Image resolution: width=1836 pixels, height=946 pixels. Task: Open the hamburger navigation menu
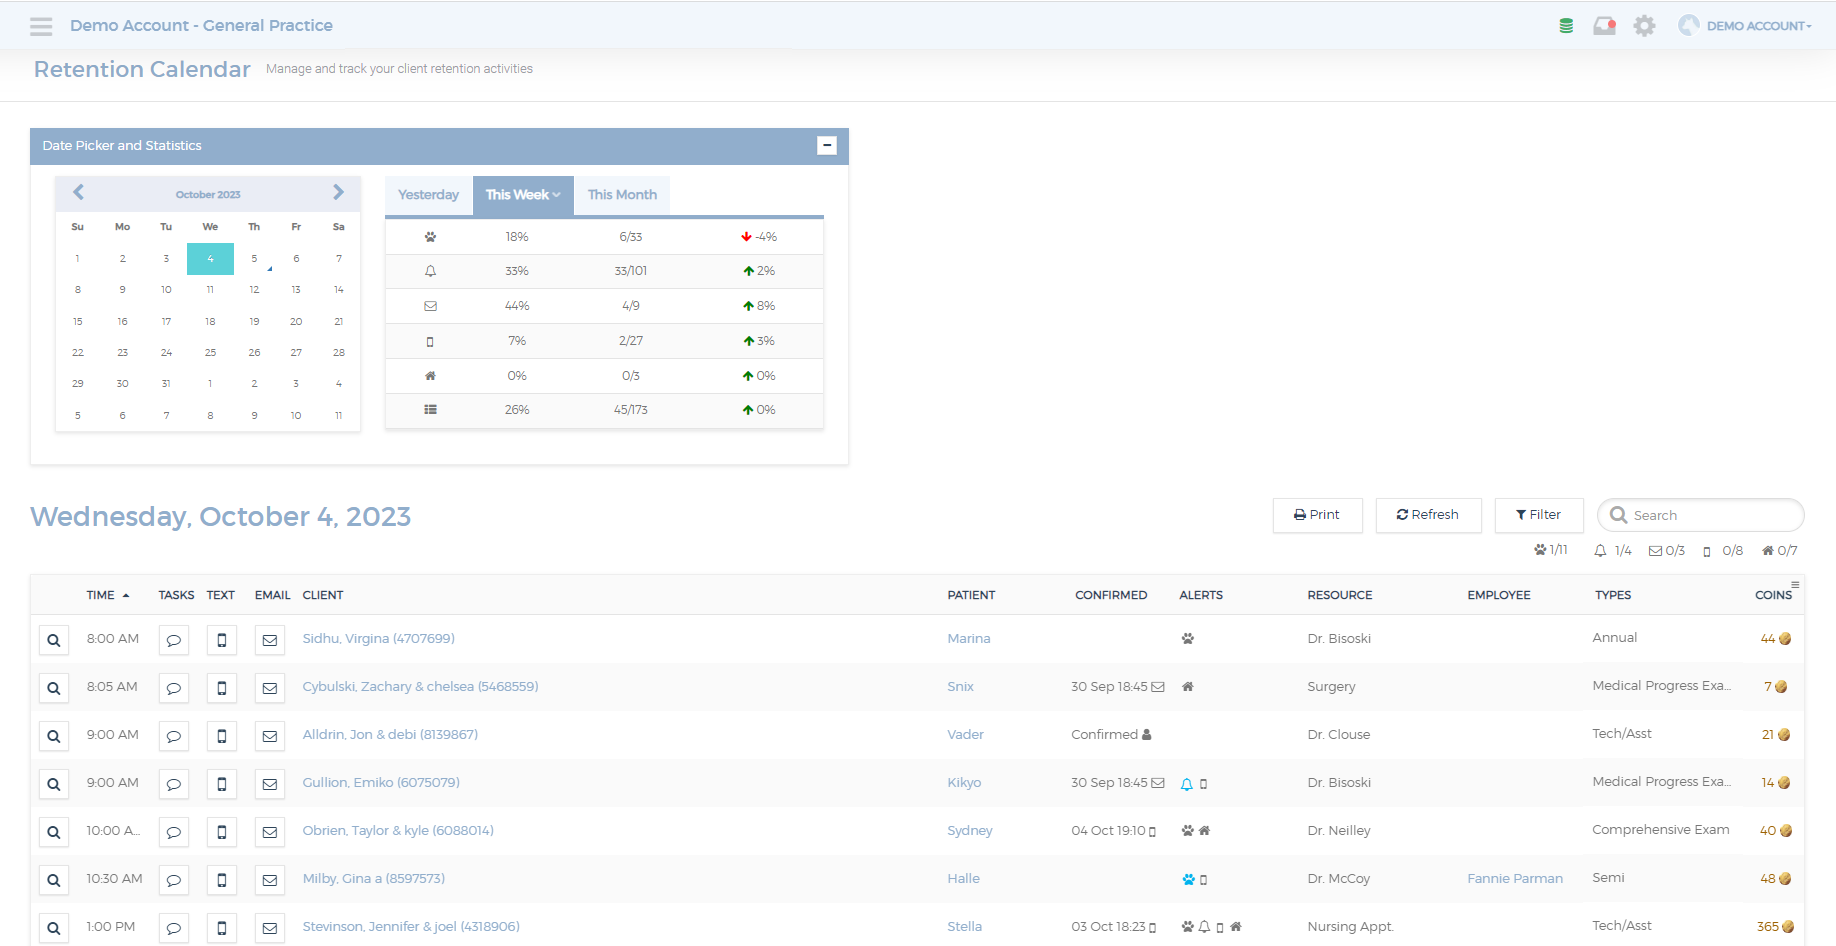pyautogui.click(x=41, y=26)
